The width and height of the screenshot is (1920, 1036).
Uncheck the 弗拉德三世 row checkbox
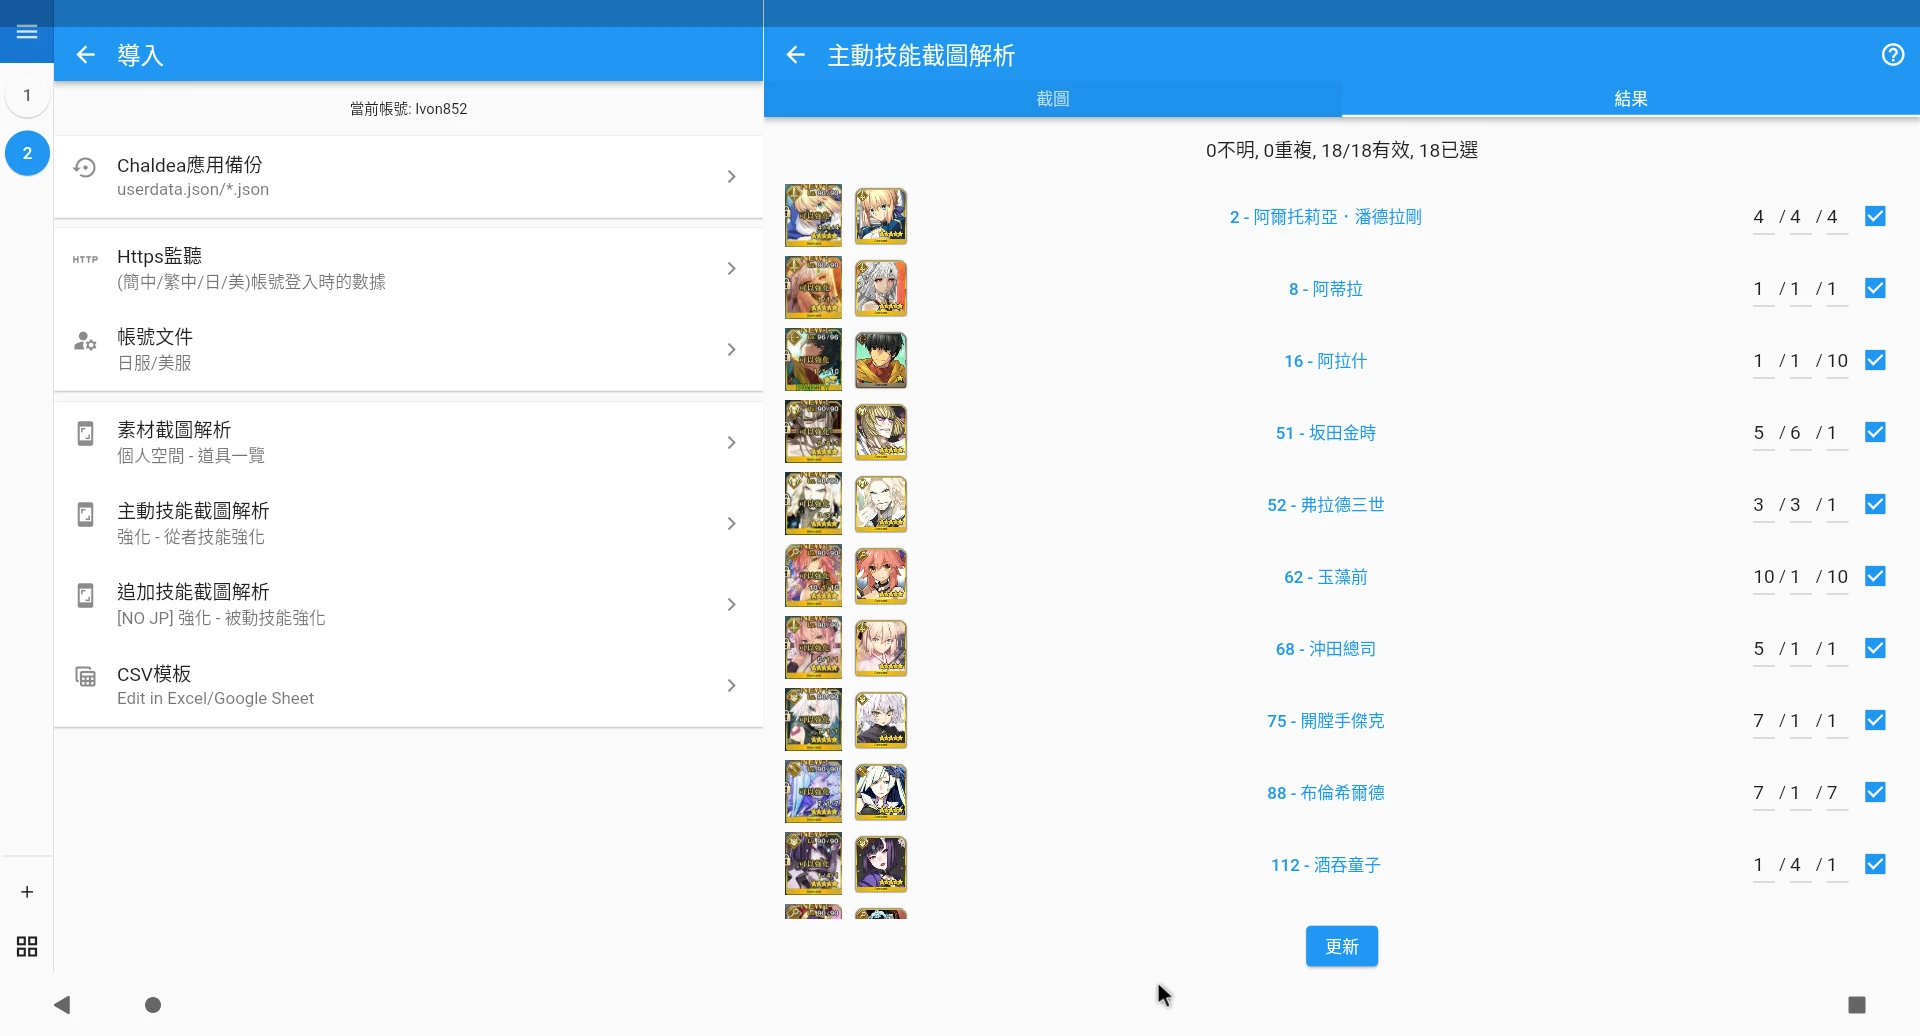tap(1876, 504)
